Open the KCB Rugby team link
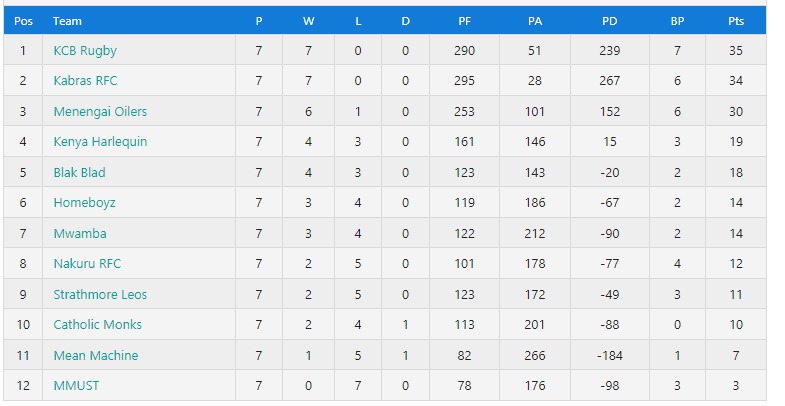The height and width of the screenshot is (406, 785). click(x=85, y=51)
